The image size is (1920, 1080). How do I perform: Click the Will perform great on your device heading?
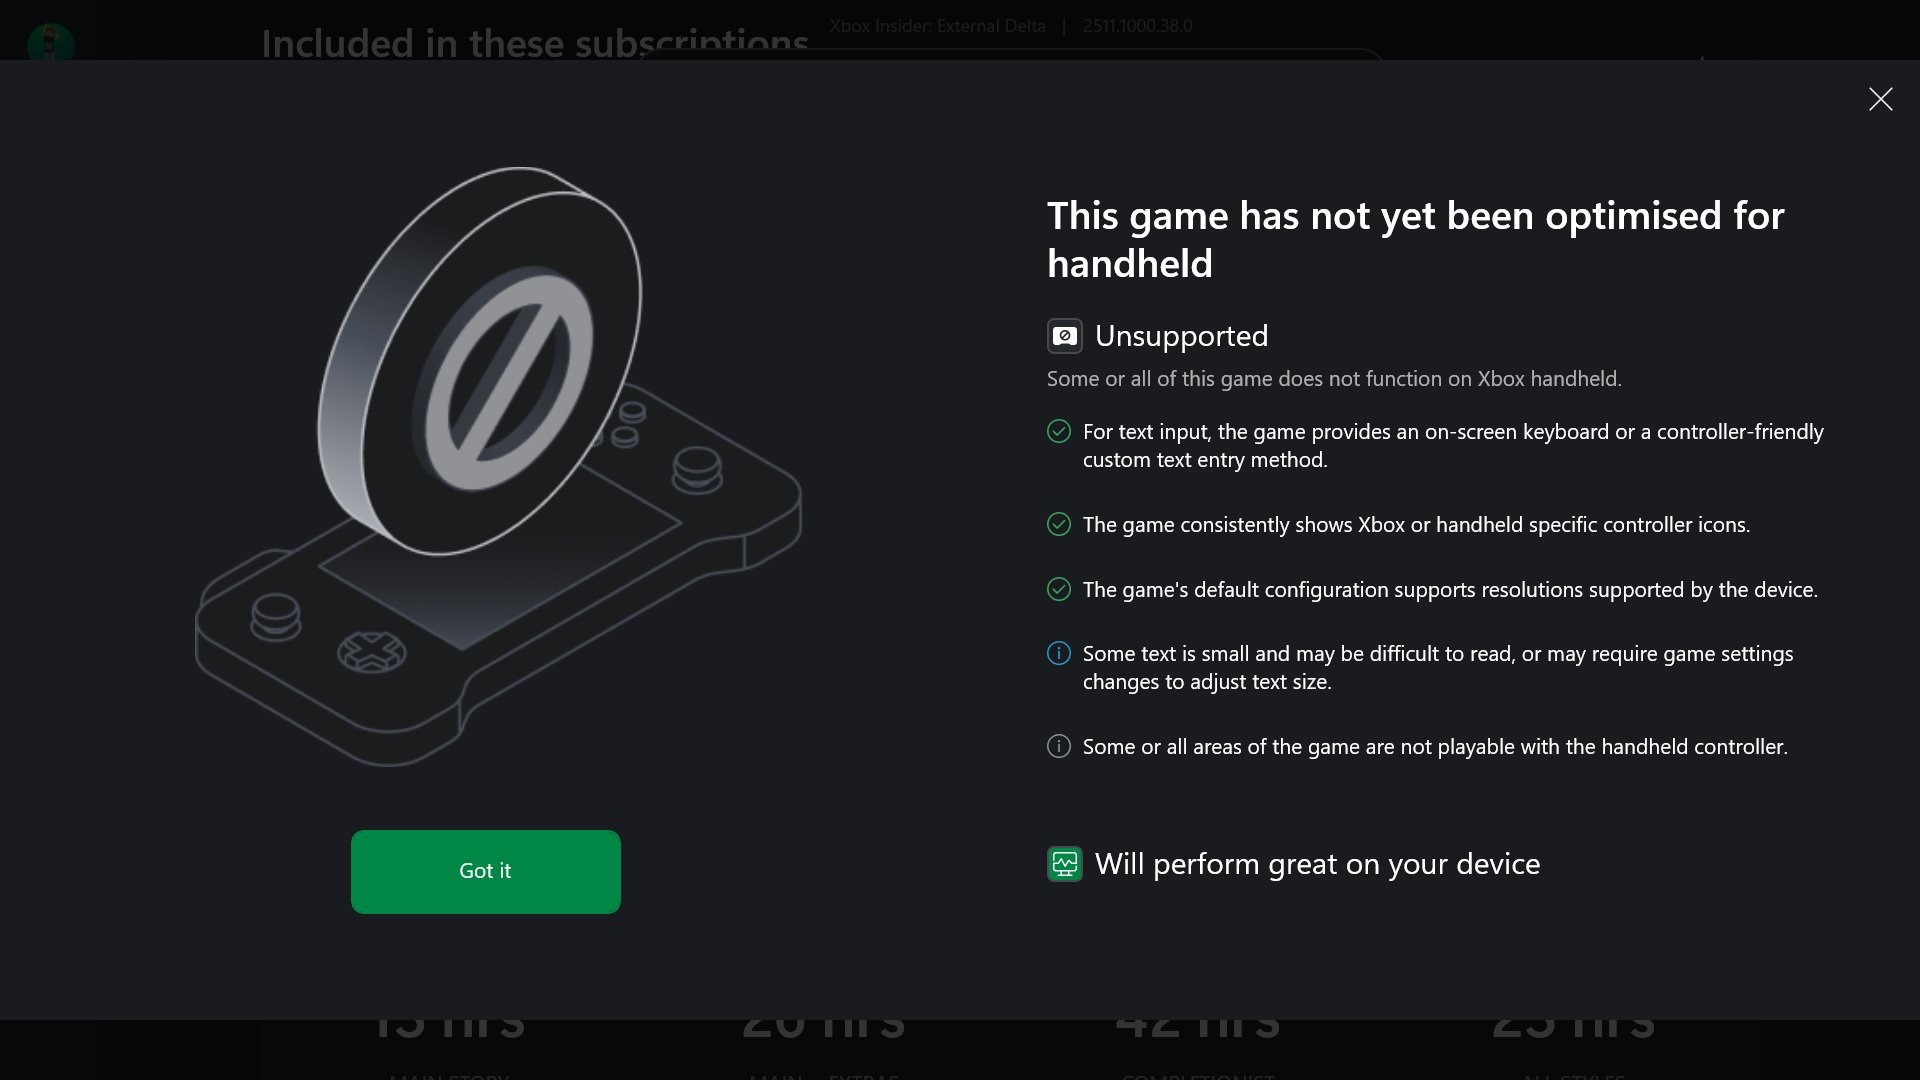point(1318,864)
